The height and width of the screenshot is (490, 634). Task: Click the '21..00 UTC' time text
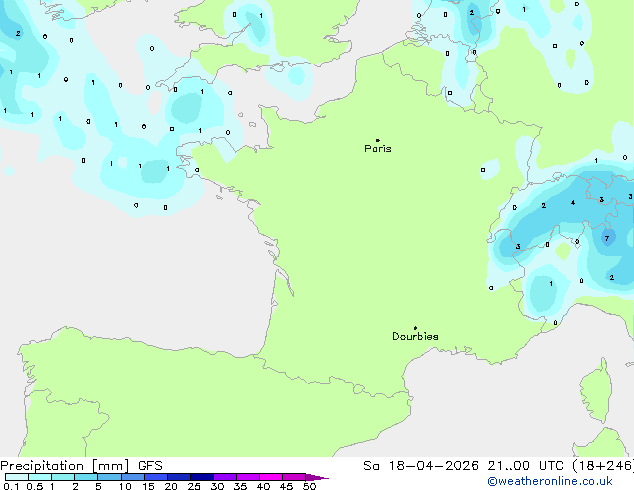click(x=525, y=466)
